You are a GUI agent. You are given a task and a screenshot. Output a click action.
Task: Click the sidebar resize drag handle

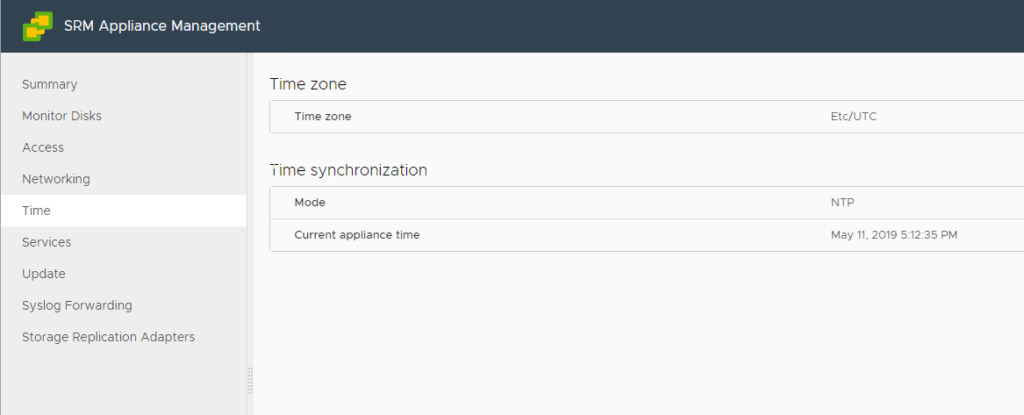250,380
